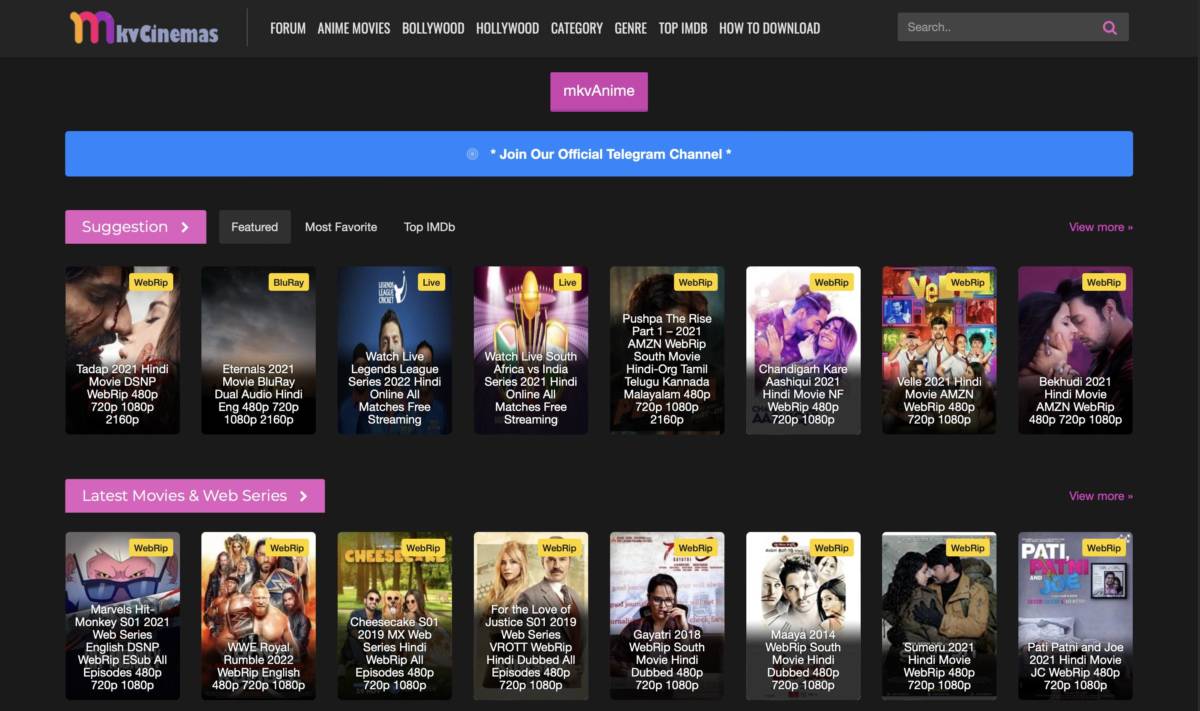Open Watch Live Legends League Series 2022 card
The width and height of the screenshot is (1200, 711).
(394, 350)
